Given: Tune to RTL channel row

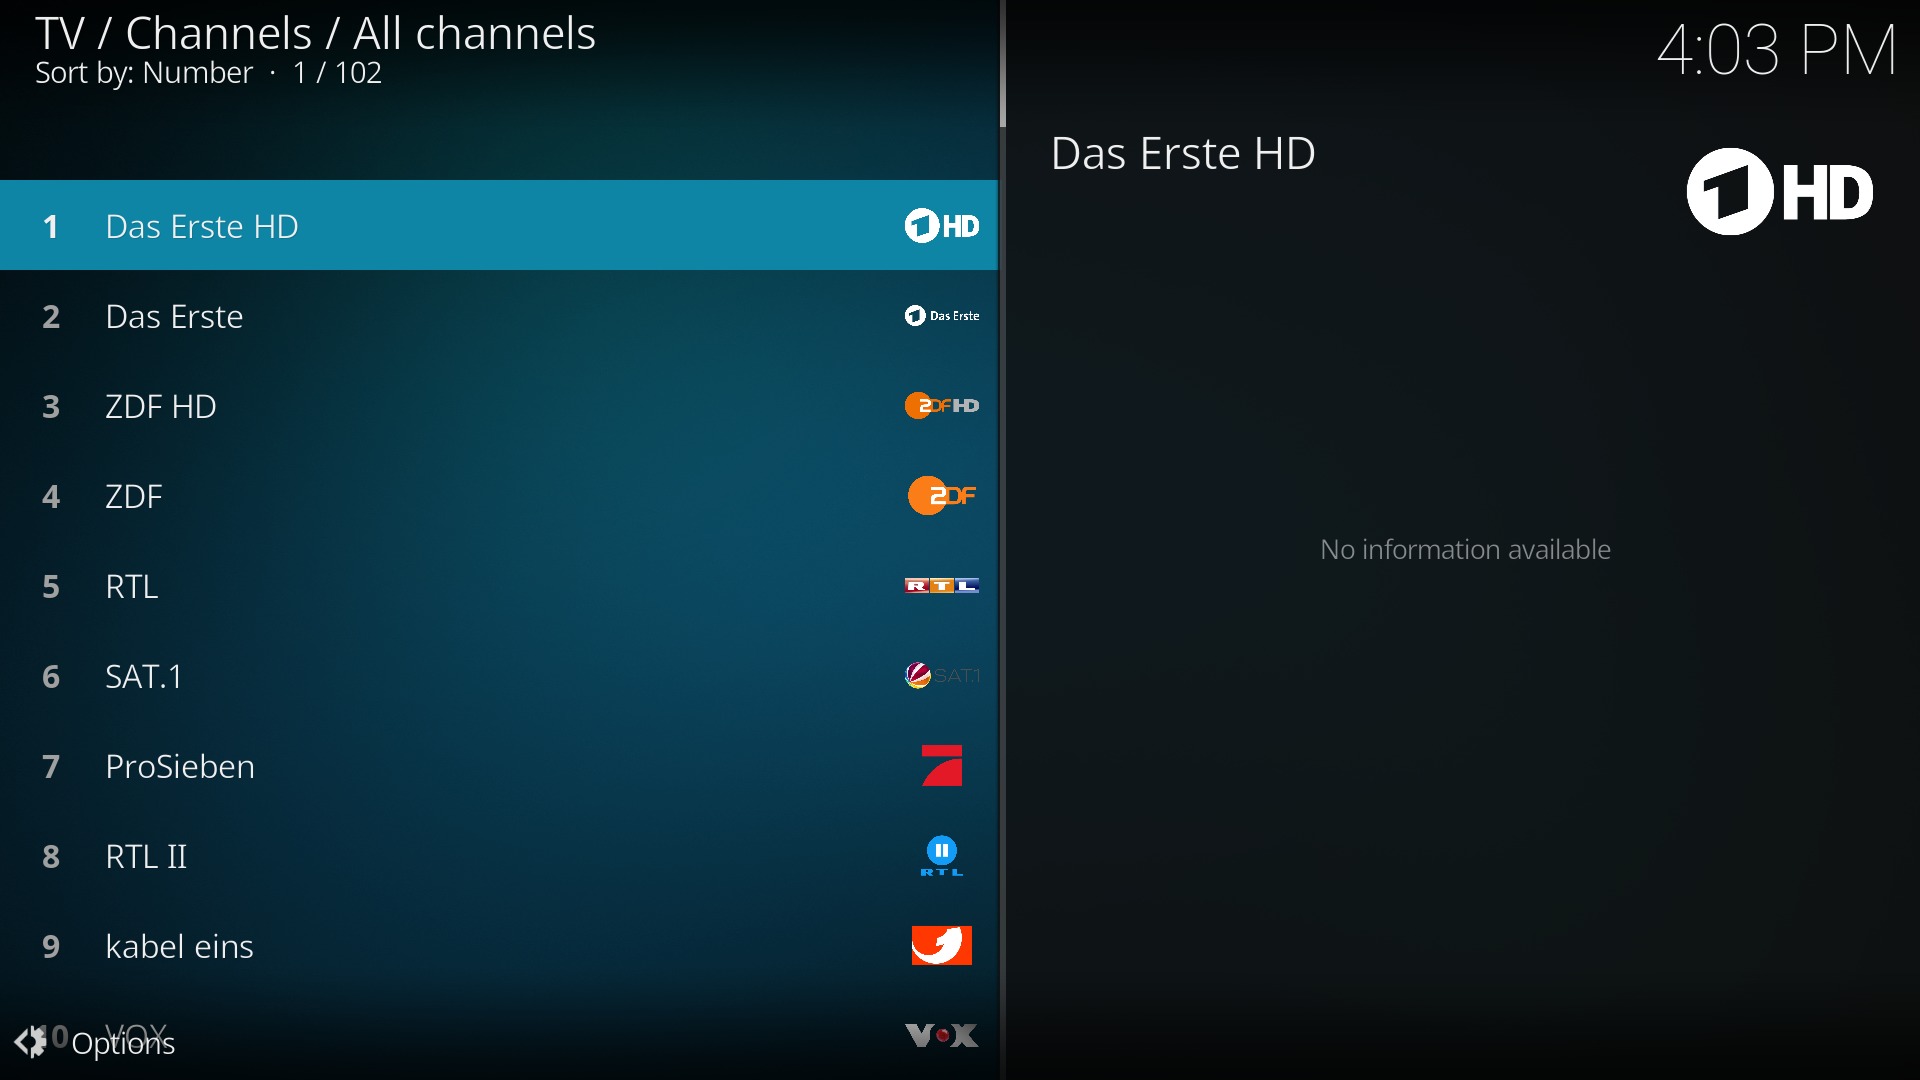Looking at the screenshot, I should click(132, 587).
